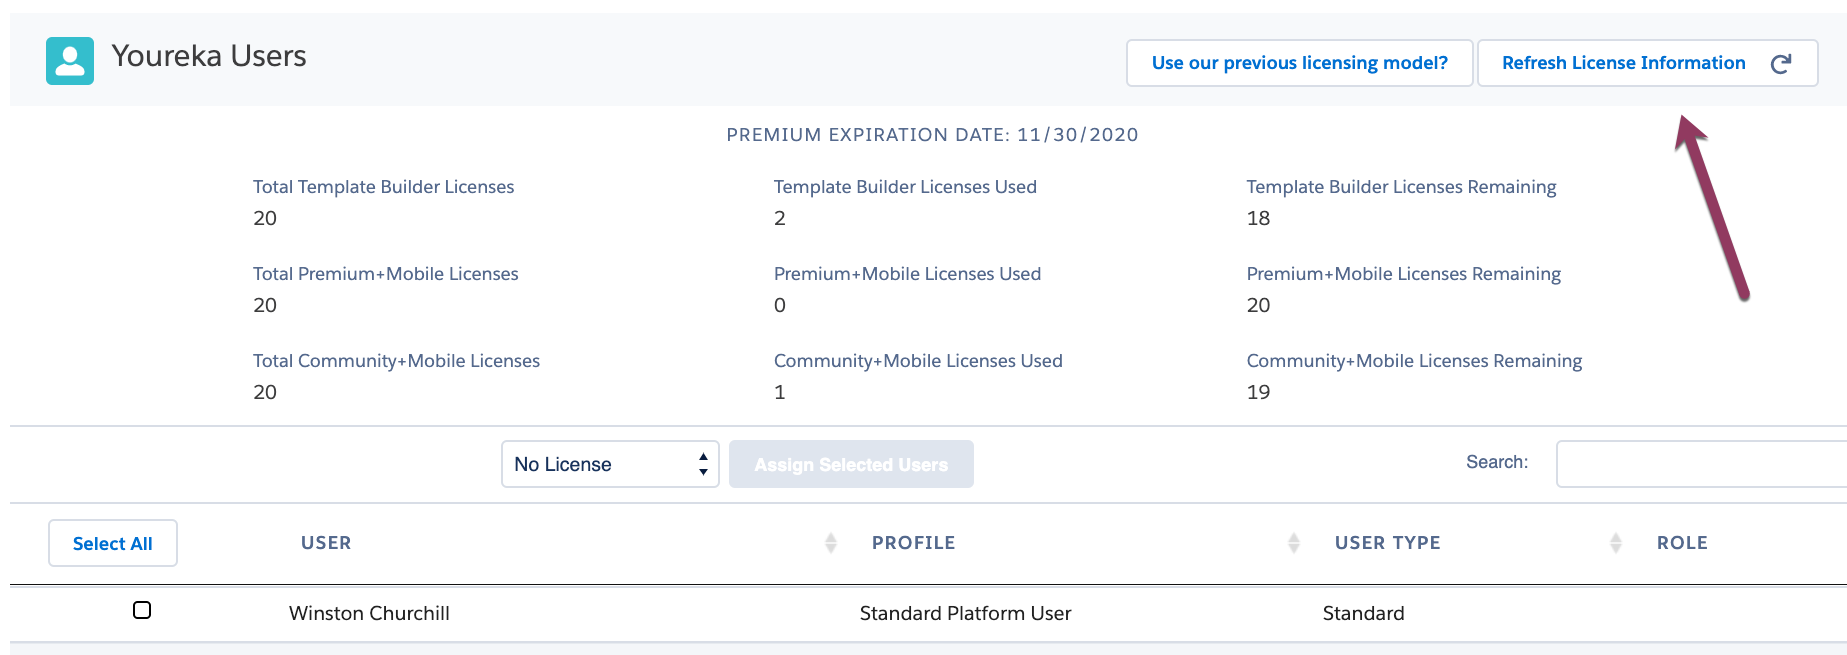This screenshot has height=655, width=1847.
Task: Tick the Winston Churchill row checkbox
Action: tap(142, 610)
